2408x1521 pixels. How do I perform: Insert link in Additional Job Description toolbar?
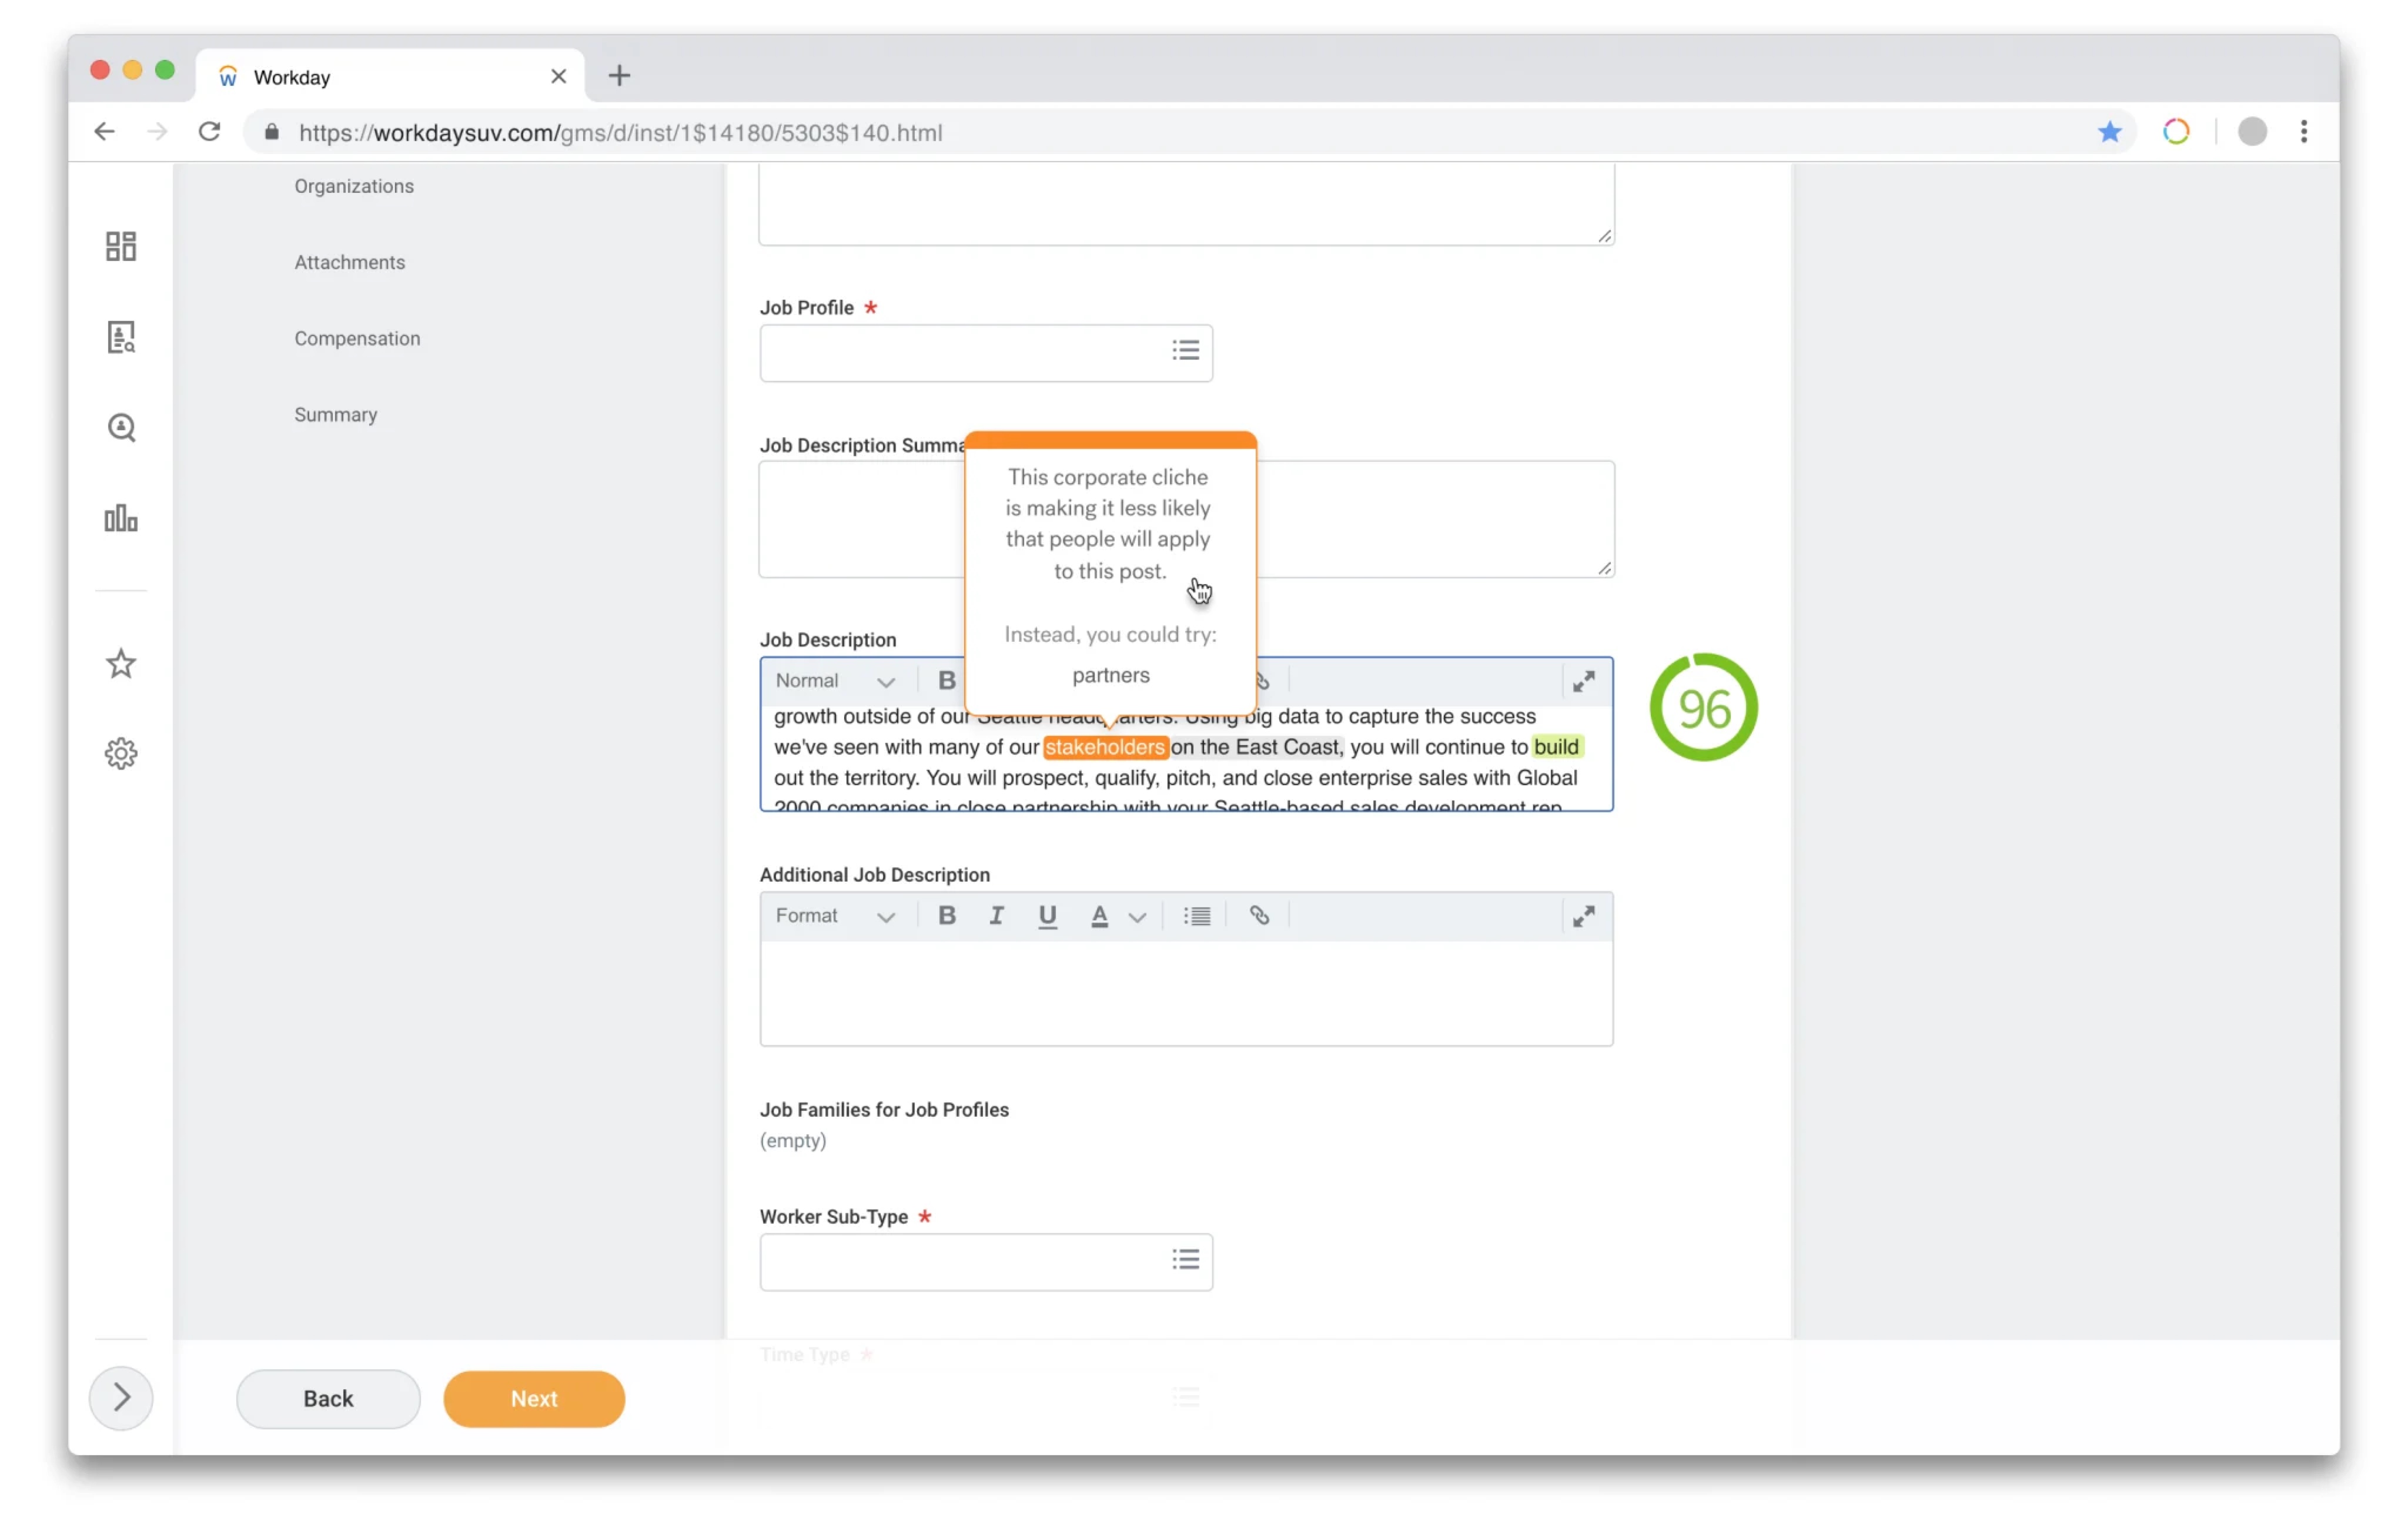(1259, 916)
